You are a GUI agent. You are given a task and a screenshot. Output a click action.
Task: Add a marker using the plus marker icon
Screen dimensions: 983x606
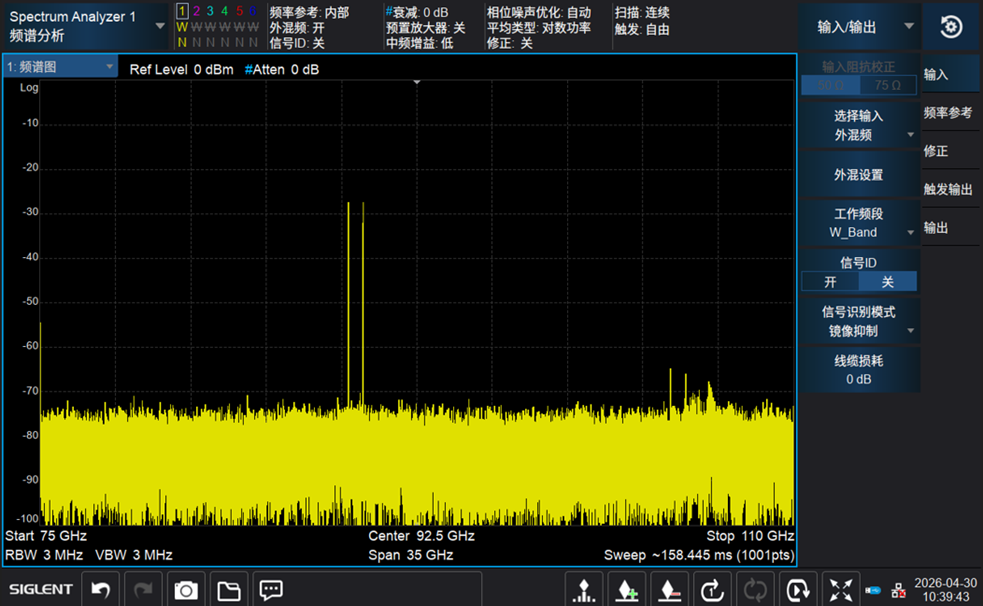[627, 590]
